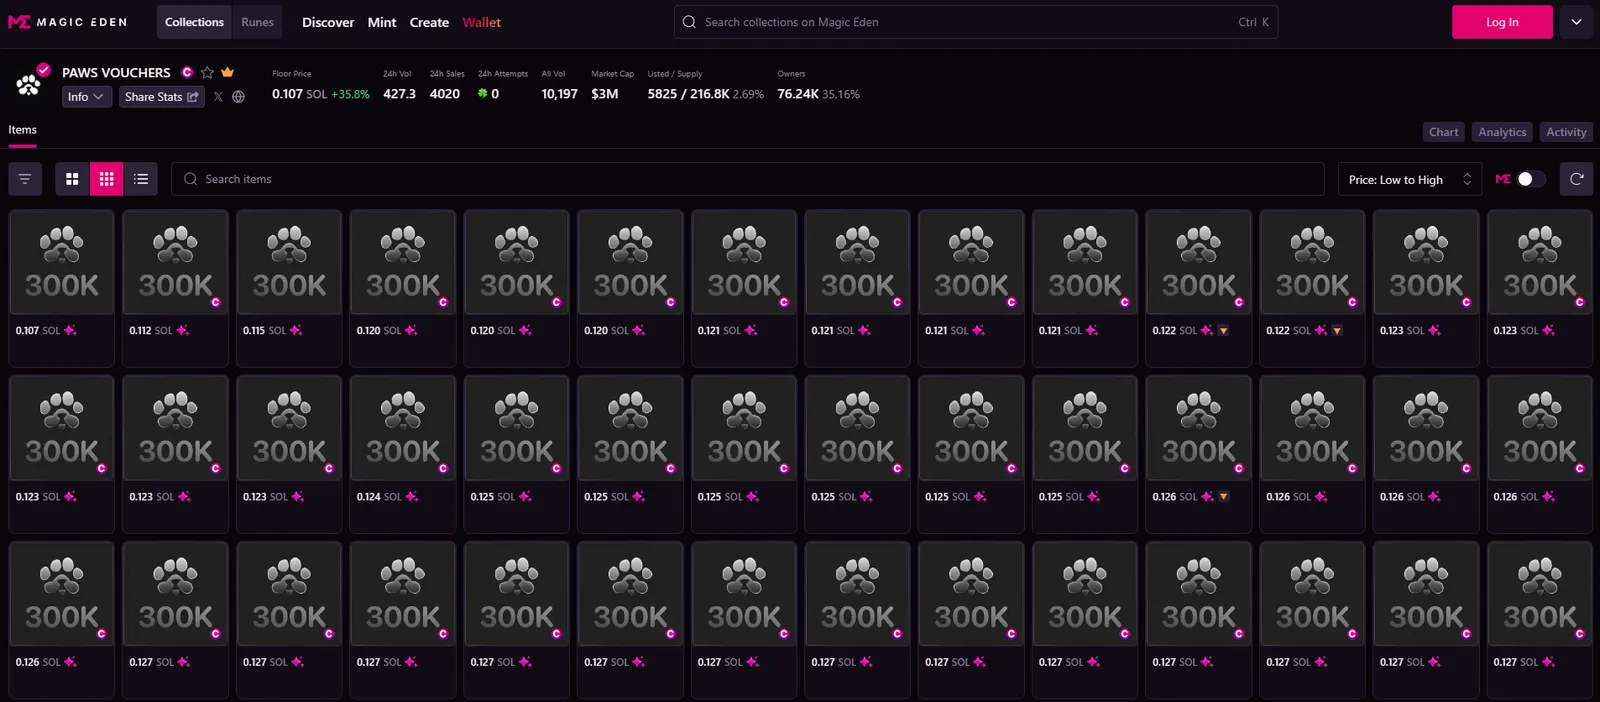The width and height of the screenshot is (1600, 702).
Task: Expand the Info dropdown
Action: pos(86,97)
